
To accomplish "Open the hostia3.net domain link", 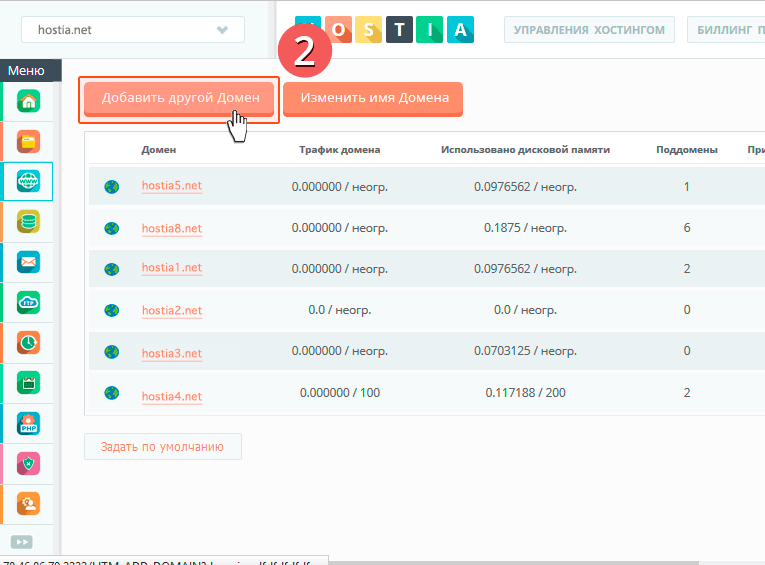I will [172, 353].
